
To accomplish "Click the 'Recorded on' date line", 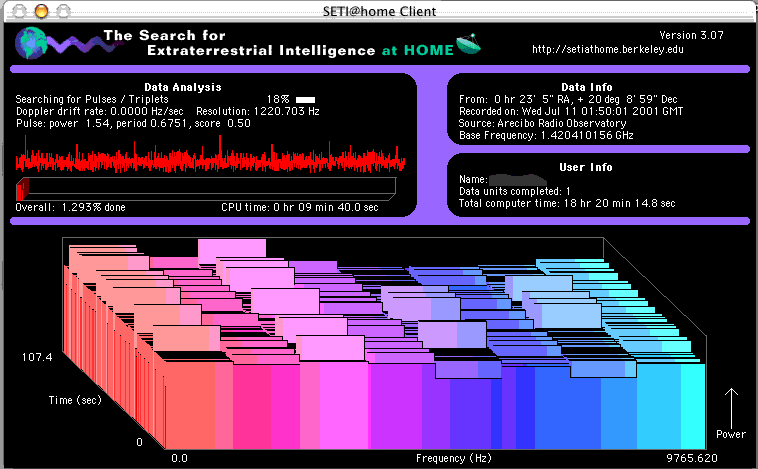I will pyautogui.click(x=571, y=111).
